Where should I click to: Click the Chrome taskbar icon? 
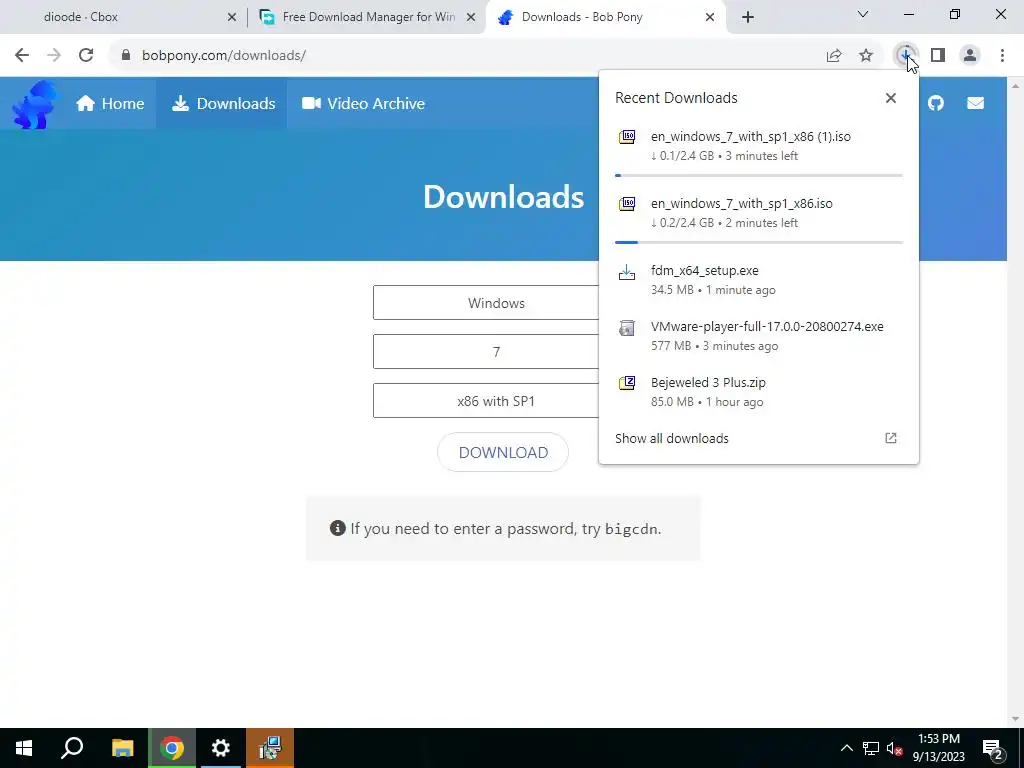172,748
